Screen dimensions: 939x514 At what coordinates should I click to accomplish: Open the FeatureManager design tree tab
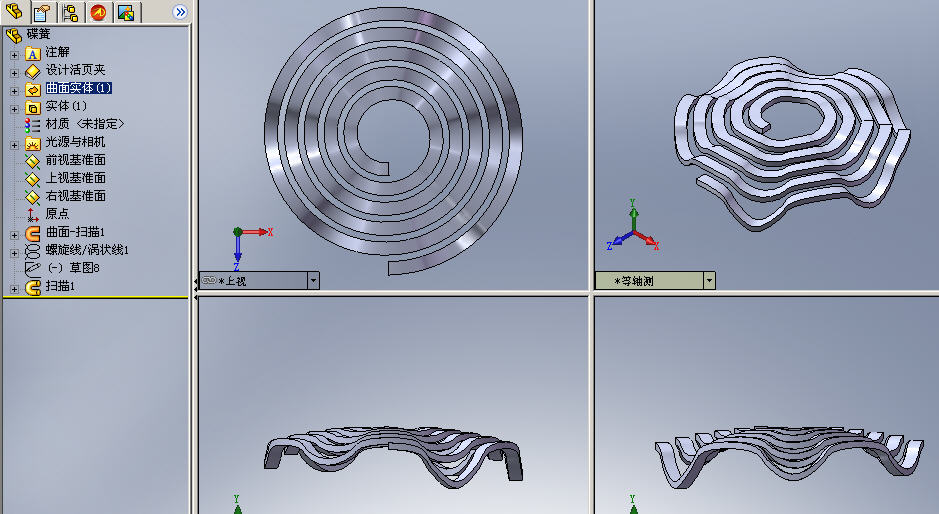pyautogui.click(x=14, y=11)
